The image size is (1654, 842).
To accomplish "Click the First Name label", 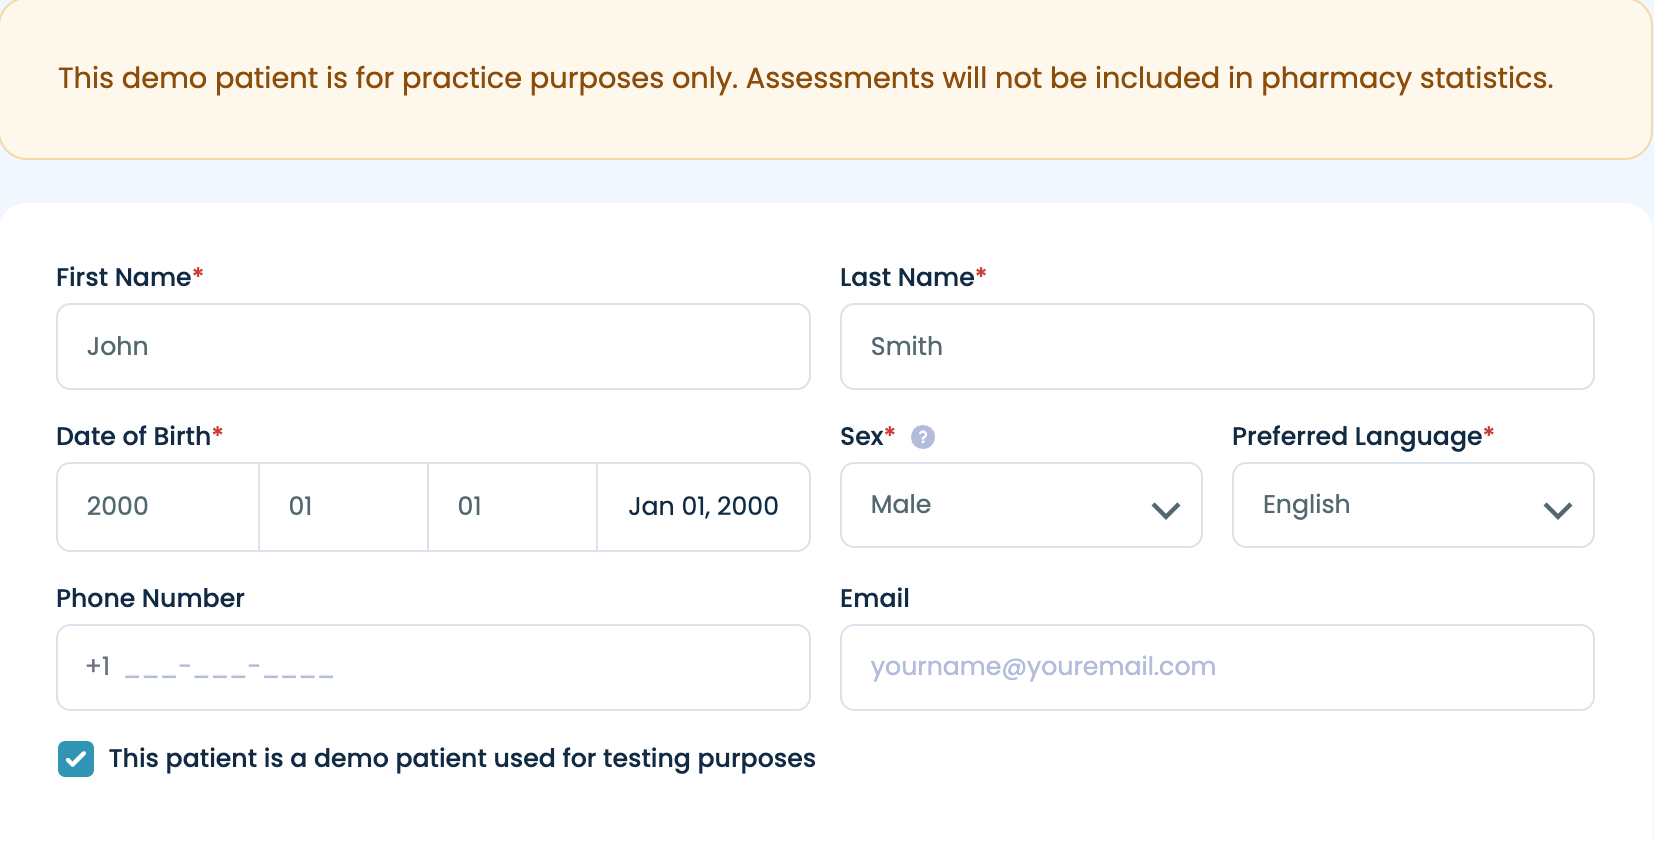I will point(124,277).
